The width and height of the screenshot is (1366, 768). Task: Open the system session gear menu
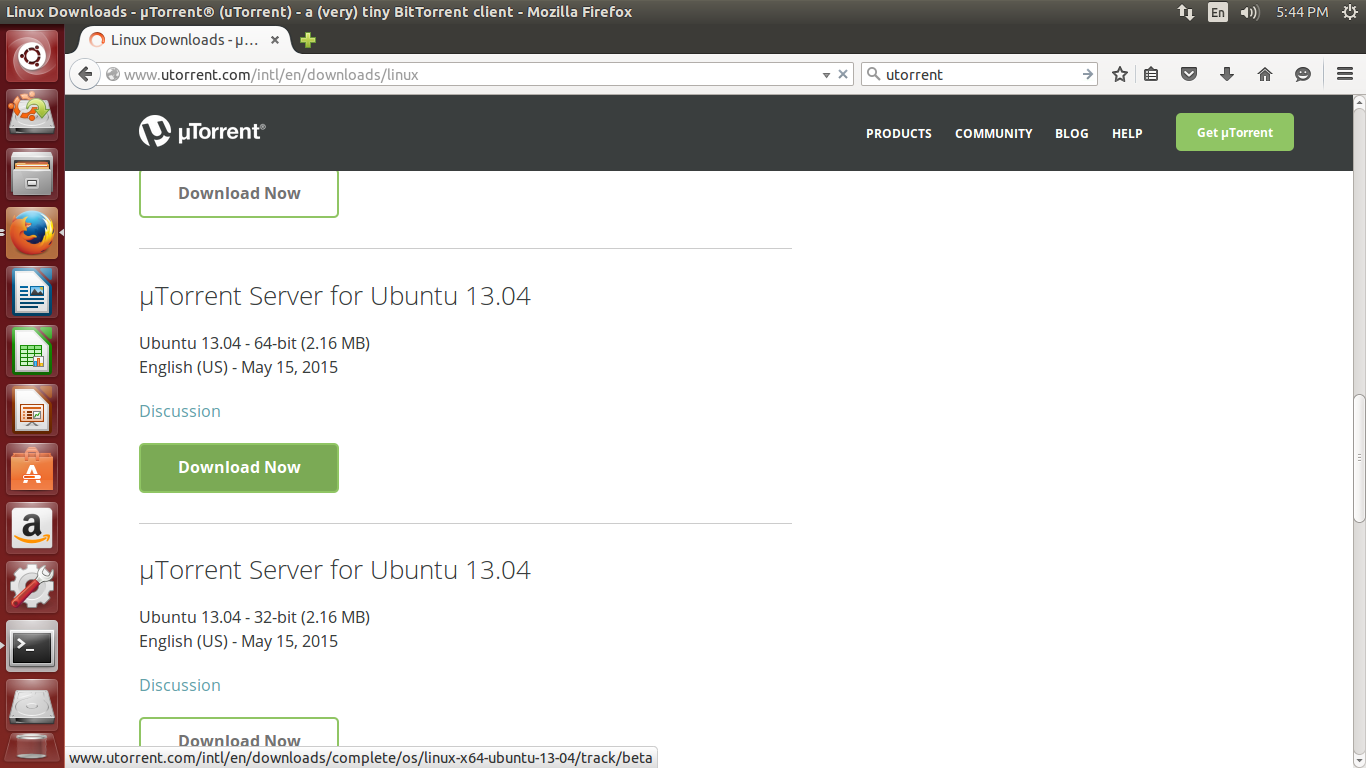click(x=1350, y=12)
